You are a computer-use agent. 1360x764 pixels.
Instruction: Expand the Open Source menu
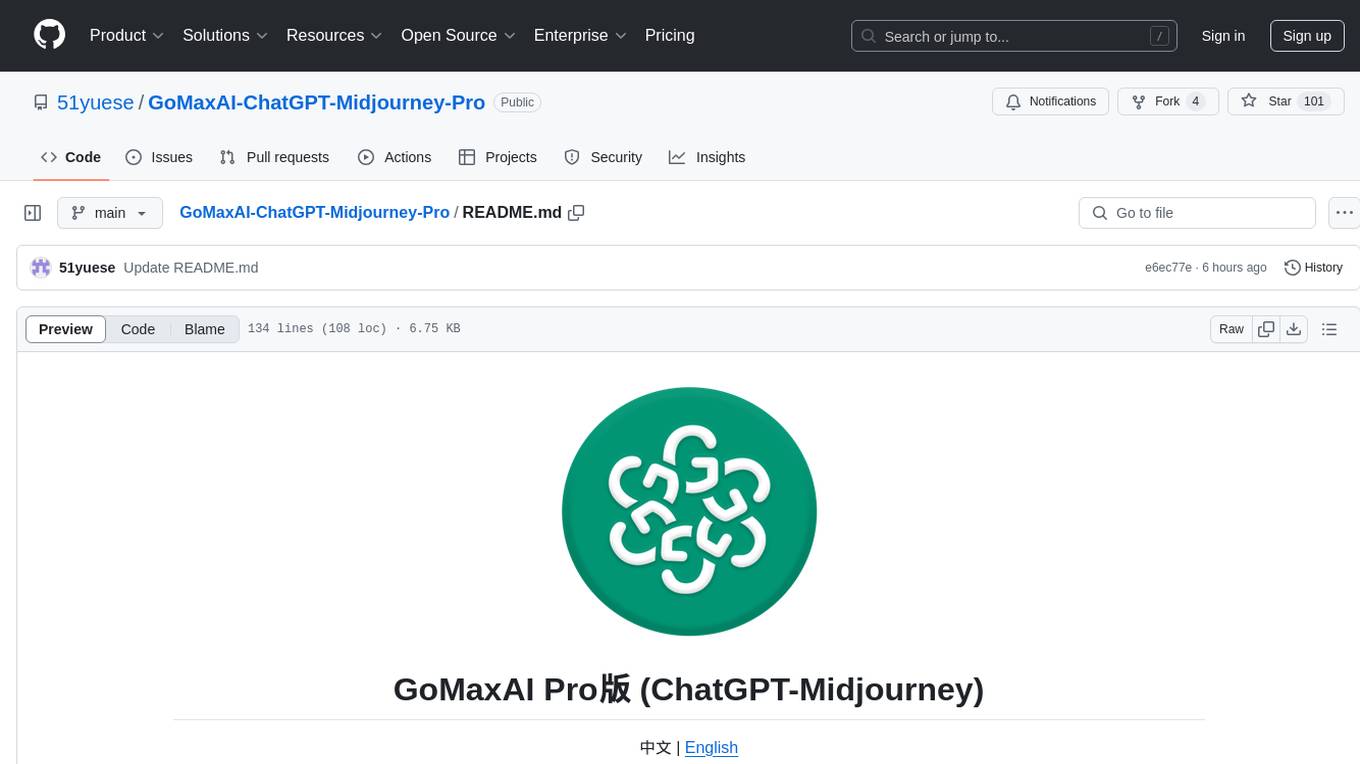(458, 35)
